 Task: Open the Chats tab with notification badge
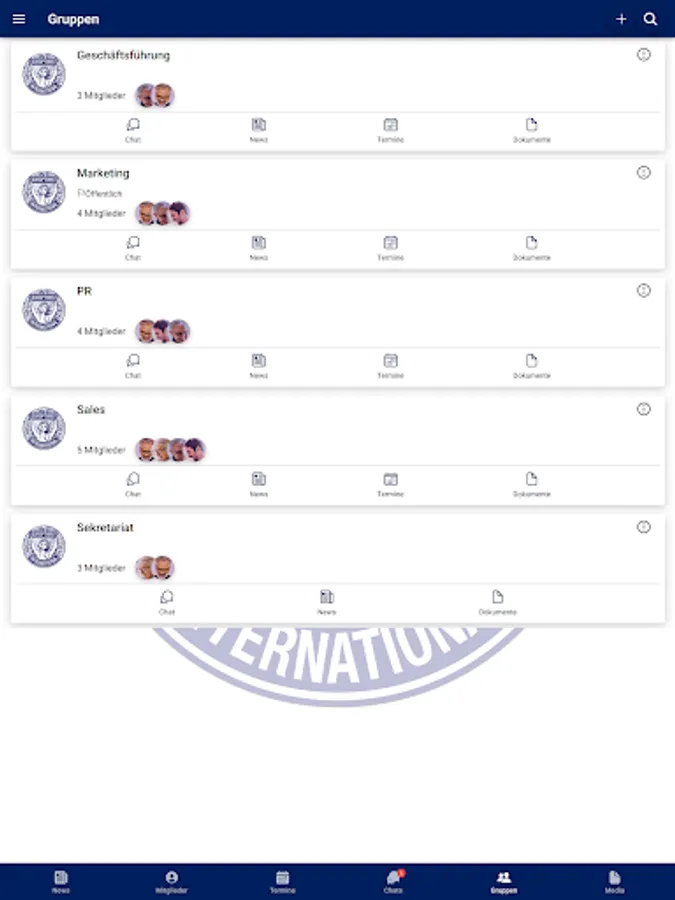[x=394, y=882]
